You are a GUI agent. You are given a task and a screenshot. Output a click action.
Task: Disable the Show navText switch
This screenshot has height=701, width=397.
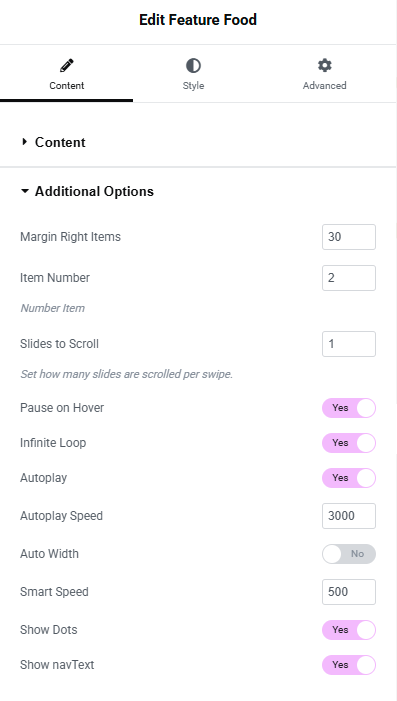click(x=349, y=665)
